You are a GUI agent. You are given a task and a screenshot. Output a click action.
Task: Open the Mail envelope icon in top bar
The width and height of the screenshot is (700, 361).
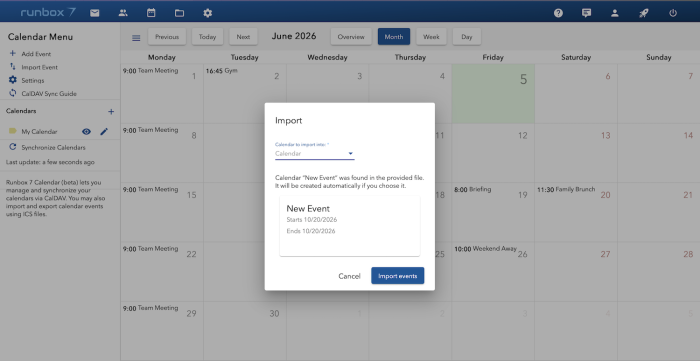click(95, 13)
